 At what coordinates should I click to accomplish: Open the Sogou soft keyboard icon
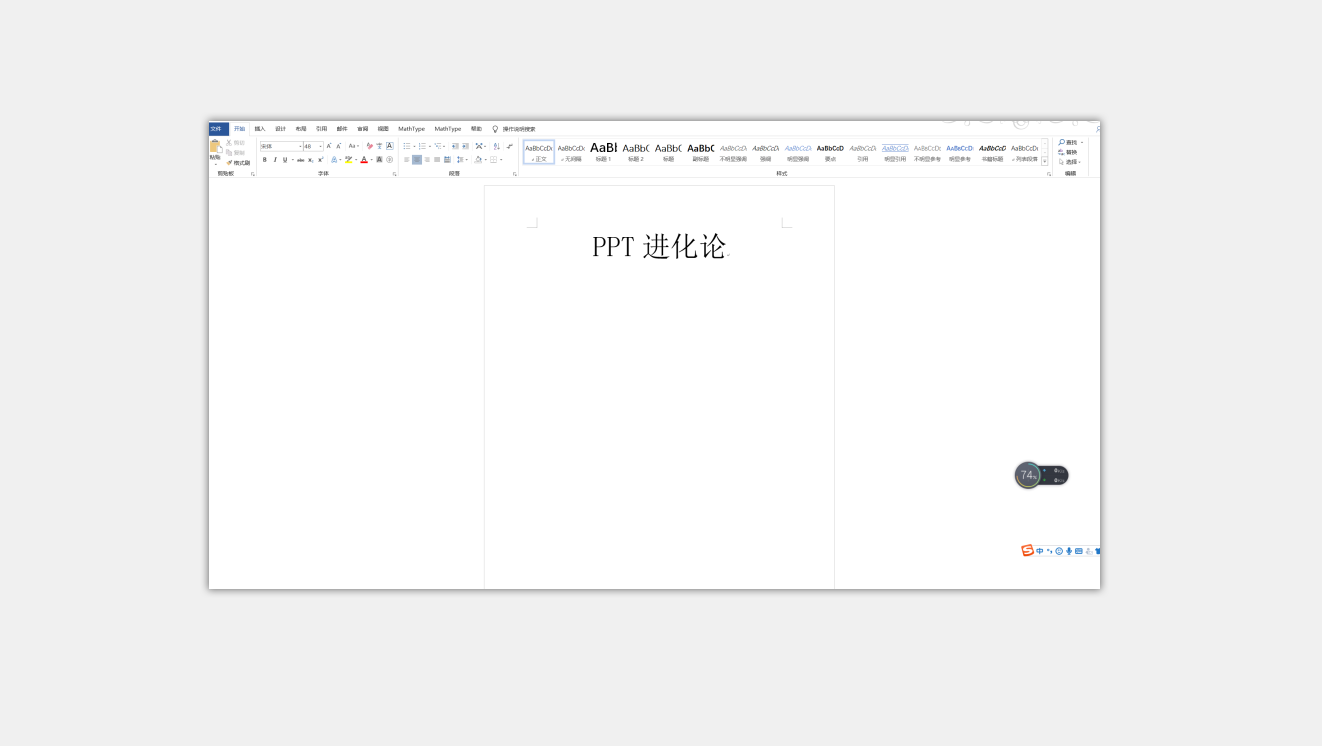point(1079,551)
